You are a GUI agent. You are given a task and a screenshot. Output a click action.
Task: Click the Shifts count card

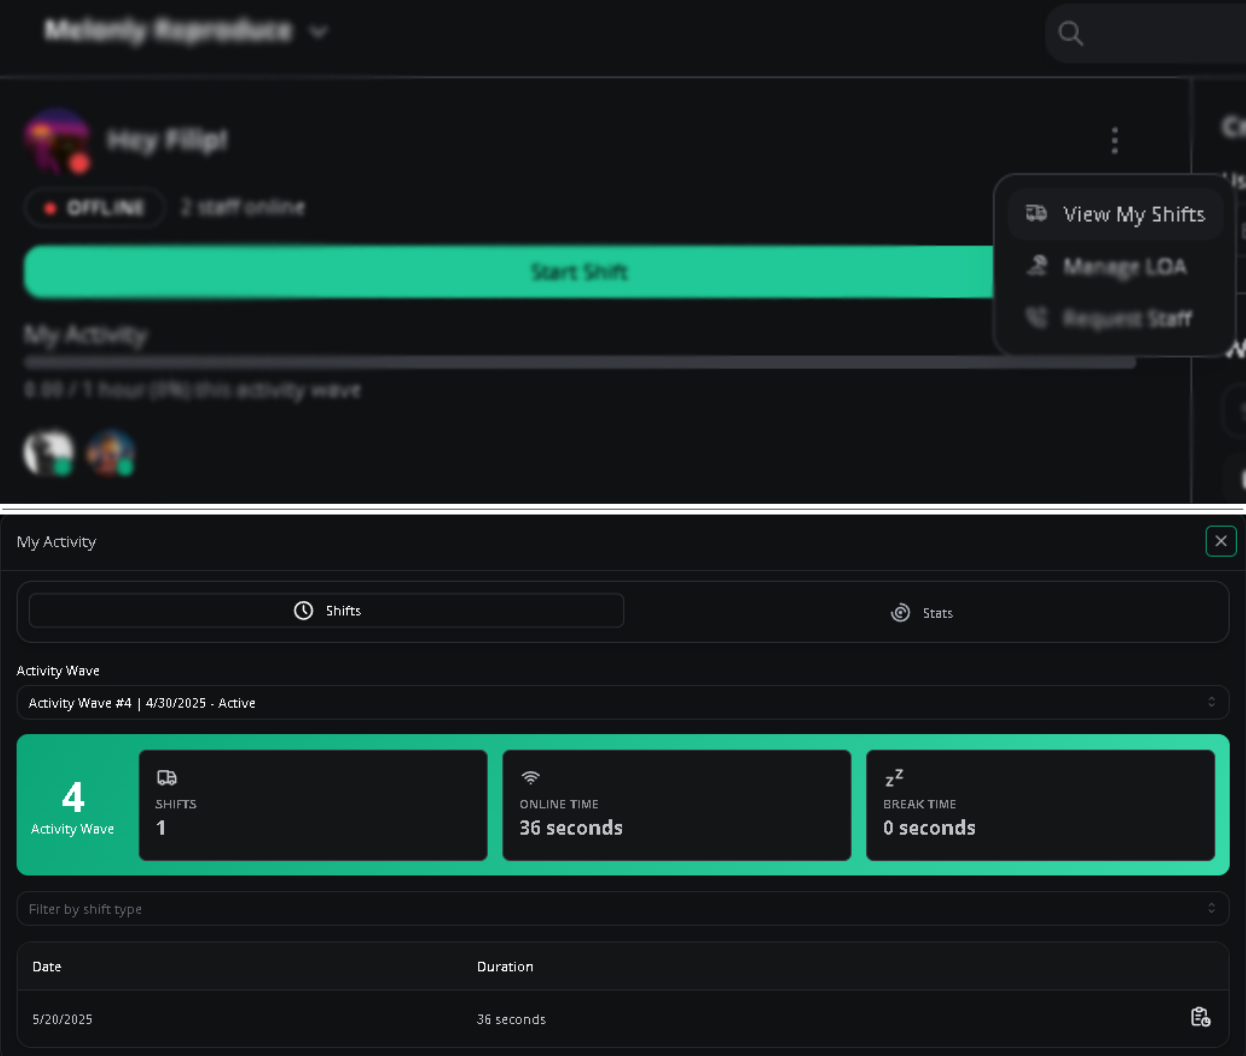point(313,805)
